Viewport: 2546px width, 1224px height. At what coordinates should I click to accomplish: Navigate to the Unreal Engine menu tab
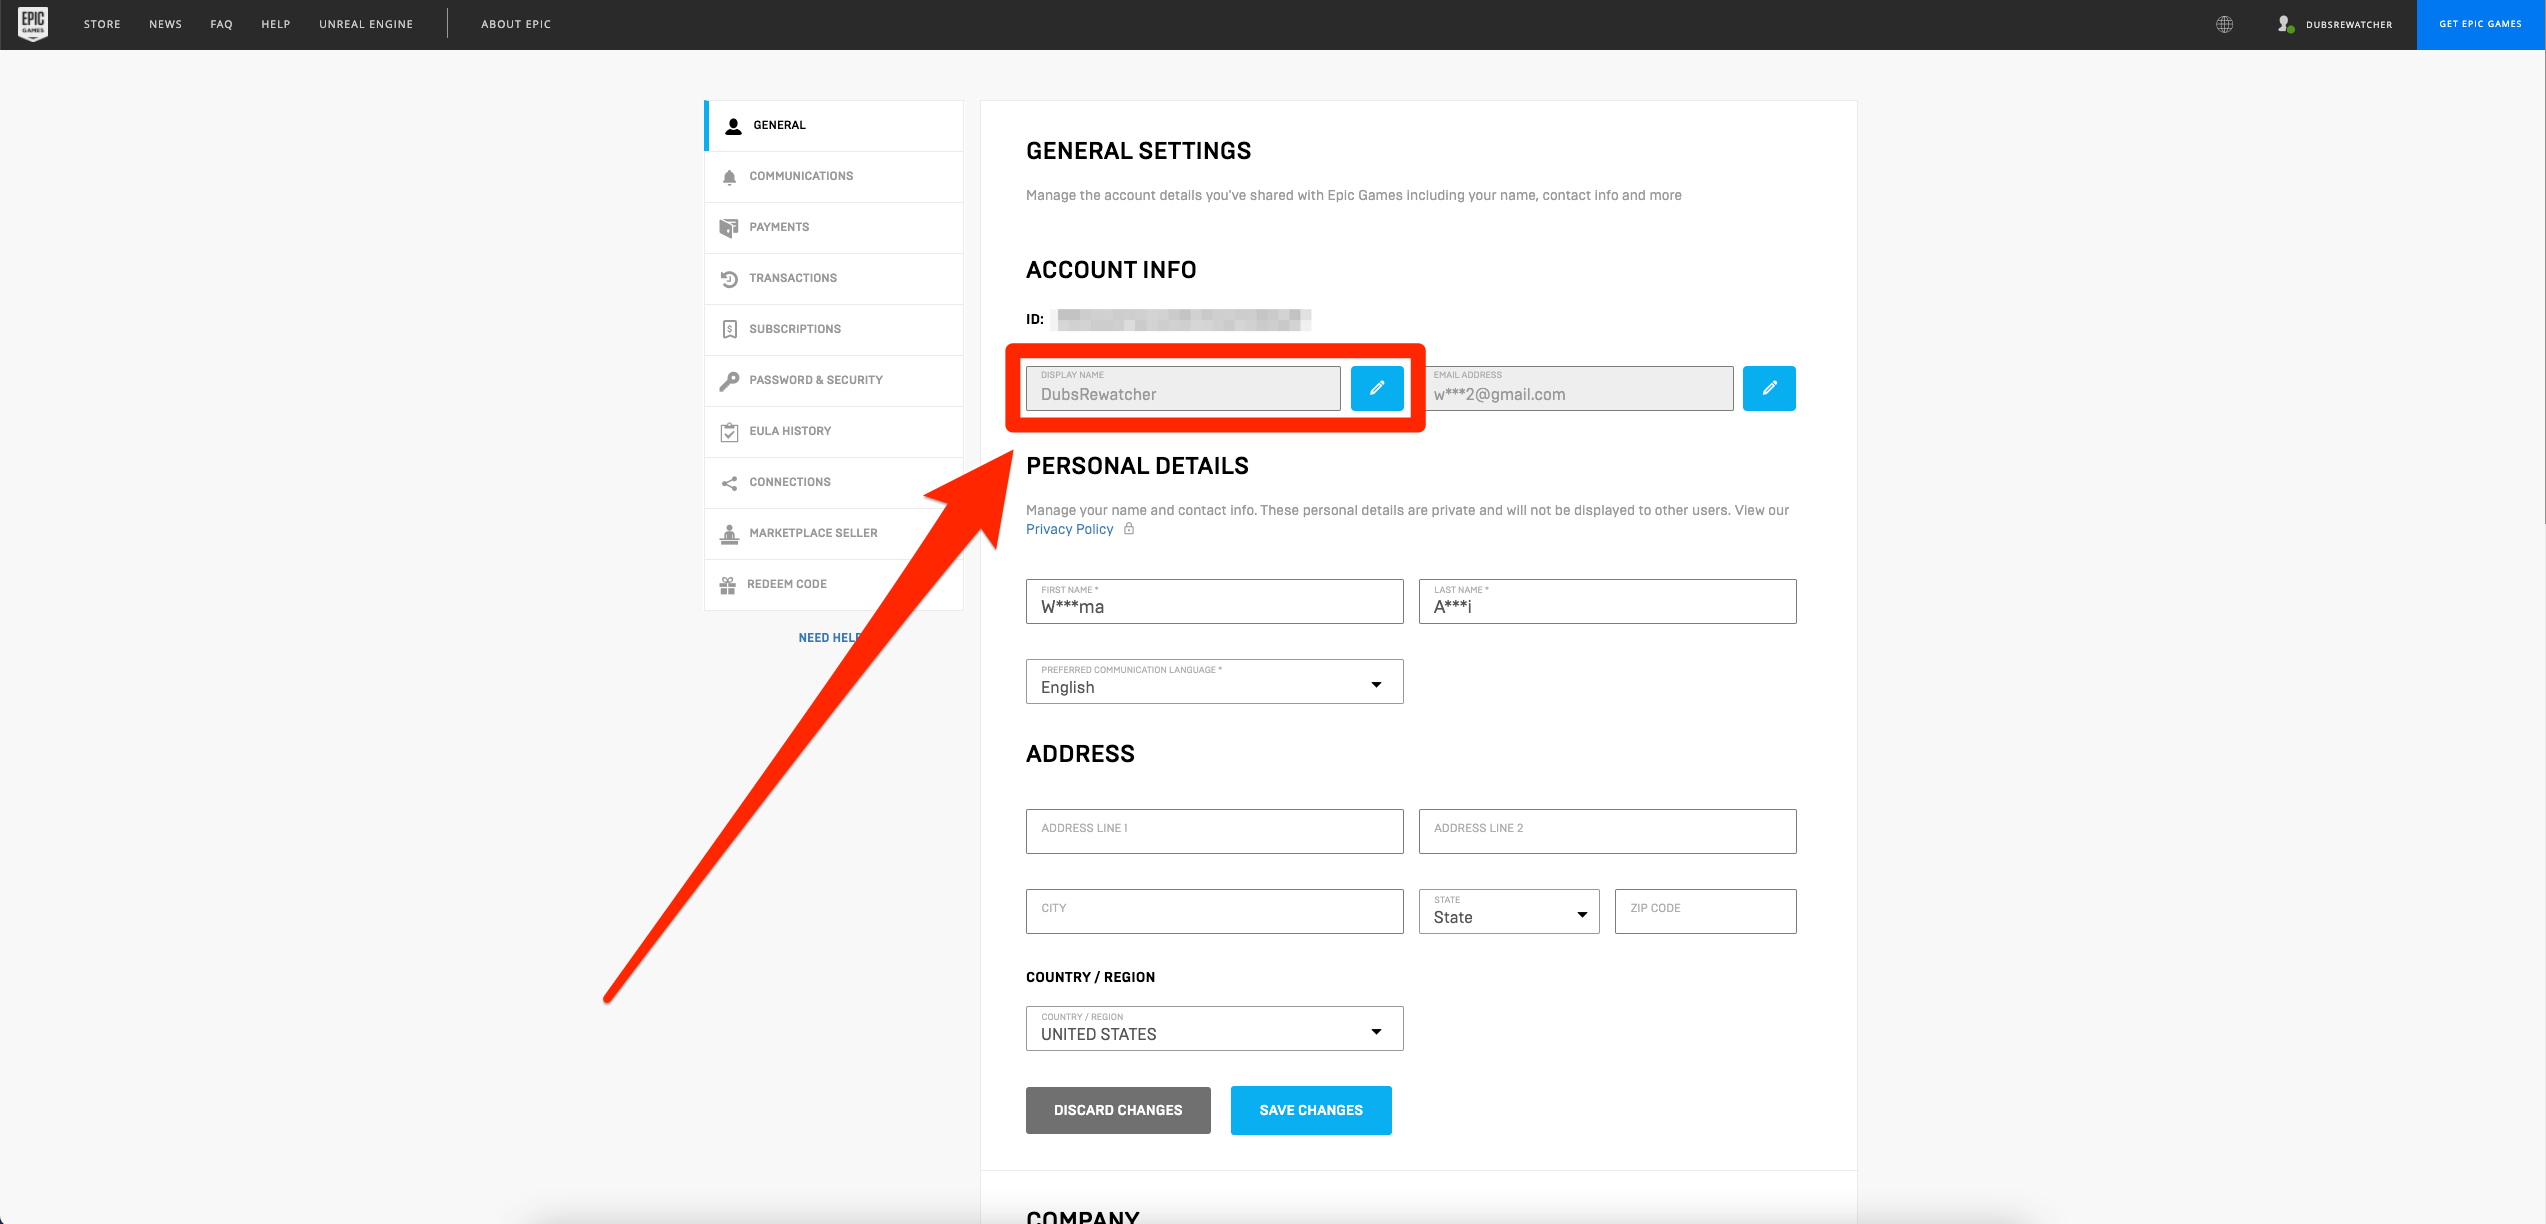tap(365, 24)
